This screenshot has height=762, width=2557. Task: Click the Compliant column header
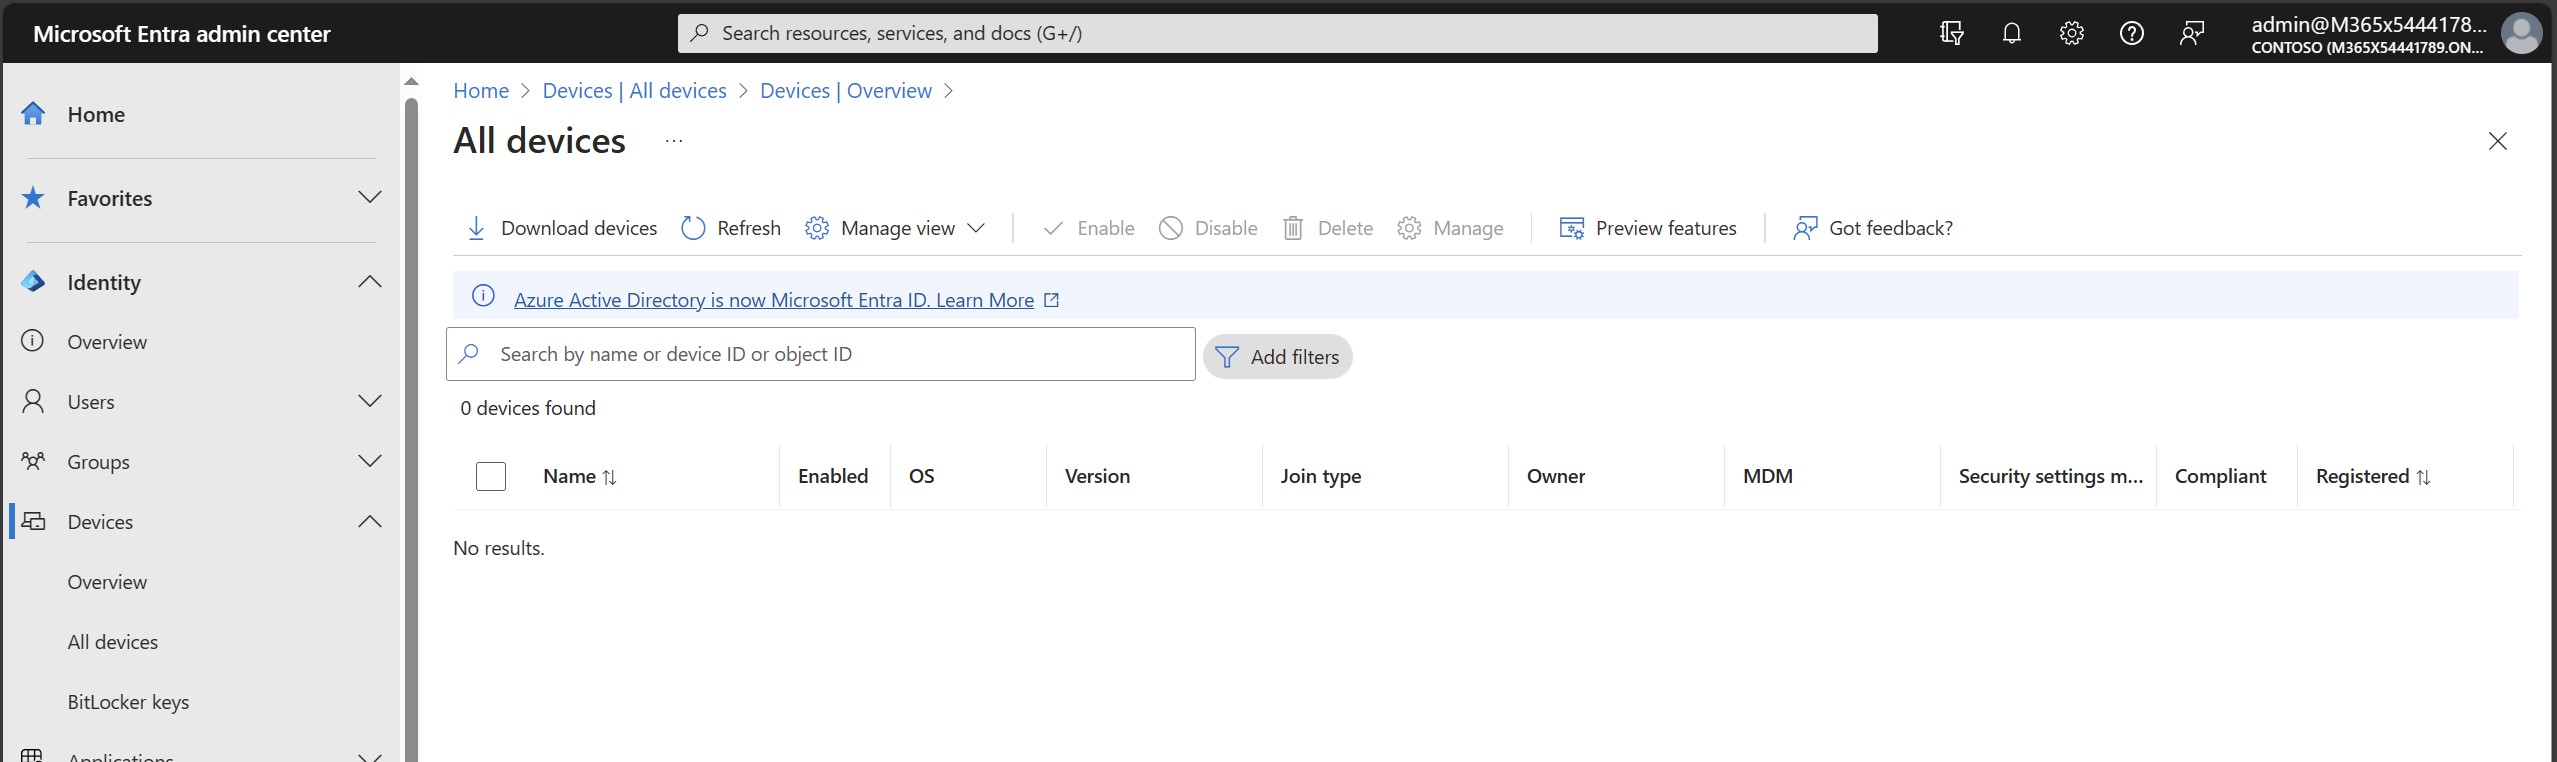[x=2220, y=476]
